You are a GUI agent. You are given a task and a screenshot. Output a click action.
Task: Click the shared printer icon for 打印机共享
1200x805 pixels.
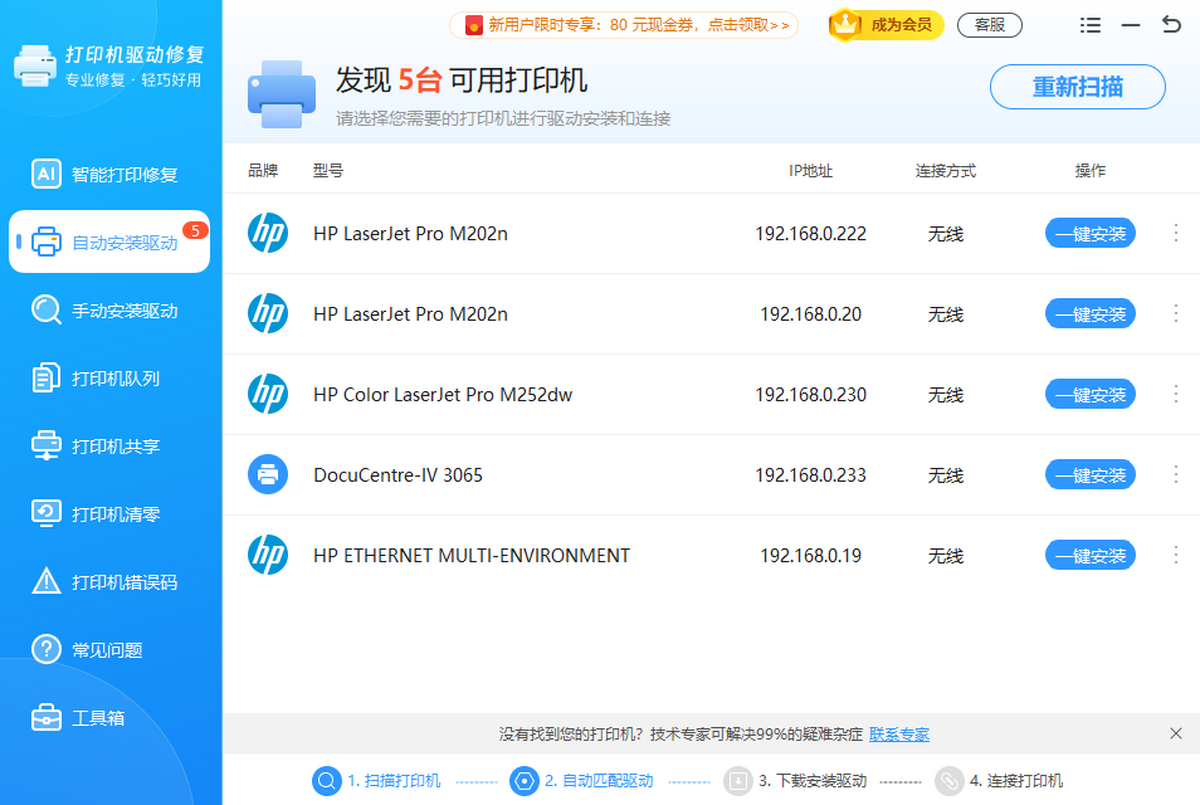pos(46,446)
